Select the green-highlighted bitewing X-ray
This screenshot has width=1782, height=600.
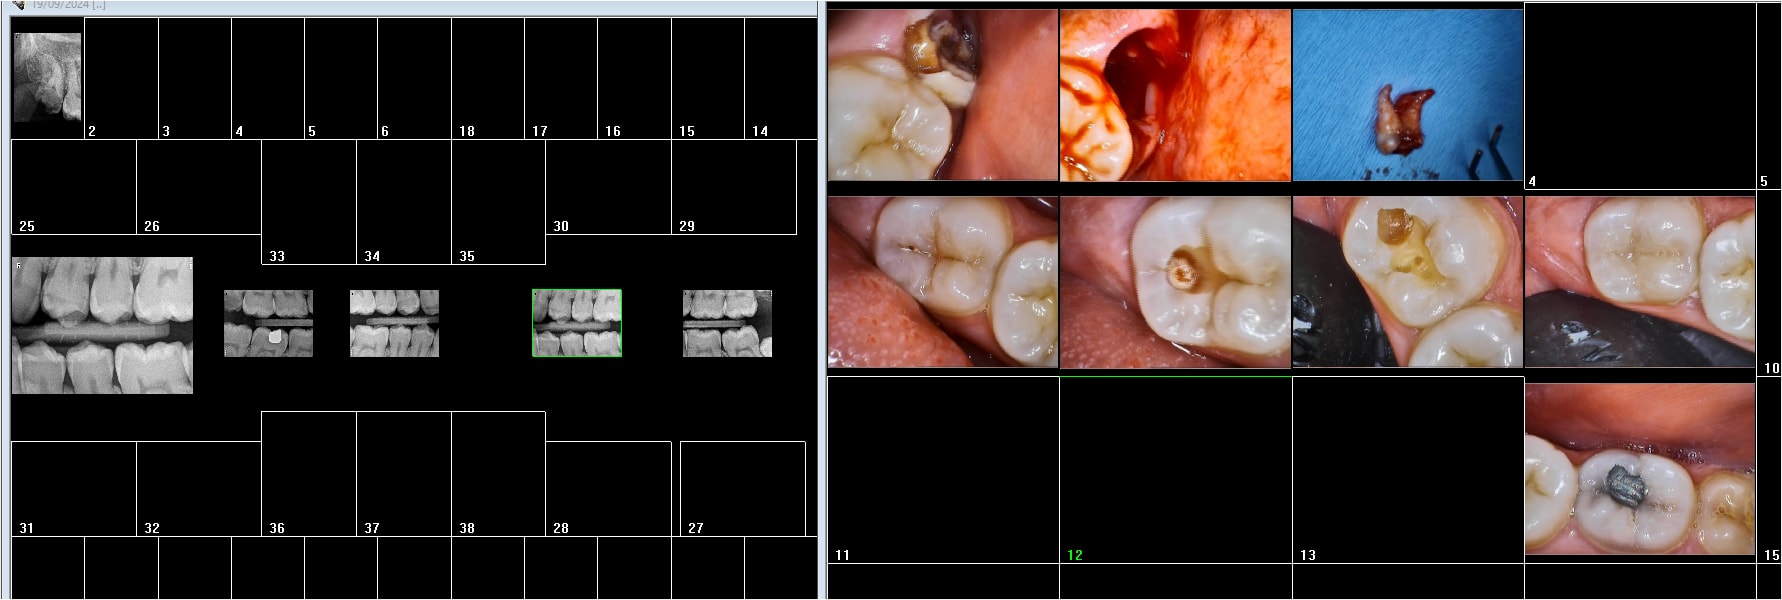[x=576, y=323]
